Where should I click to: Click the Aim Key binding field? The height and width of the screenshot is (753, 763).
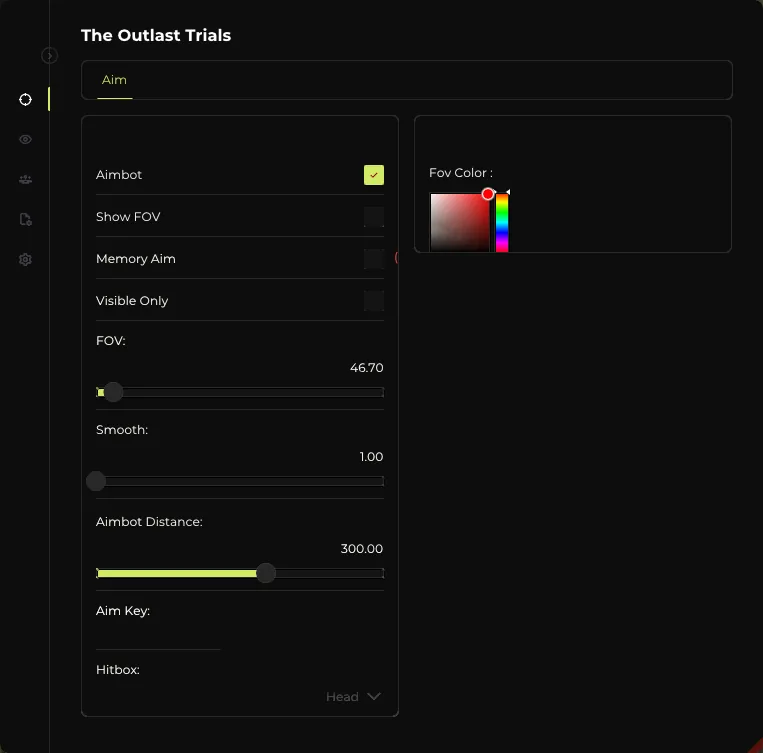click(158, 637)
